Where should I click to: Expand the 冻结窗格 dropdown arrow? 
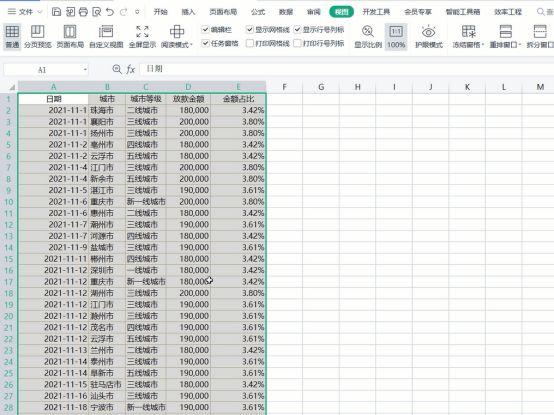[x=483, y=45]
